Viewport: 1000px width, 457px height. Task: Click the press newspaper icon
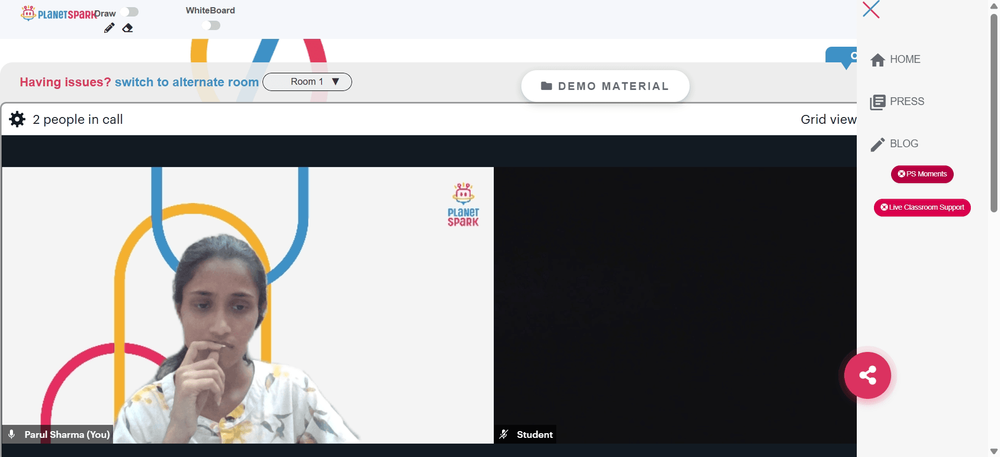[x=878, y=102]
